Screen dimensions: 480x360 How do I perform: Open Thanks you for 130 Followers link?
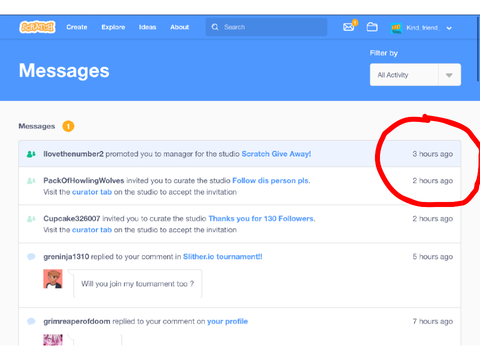(262, 219)
